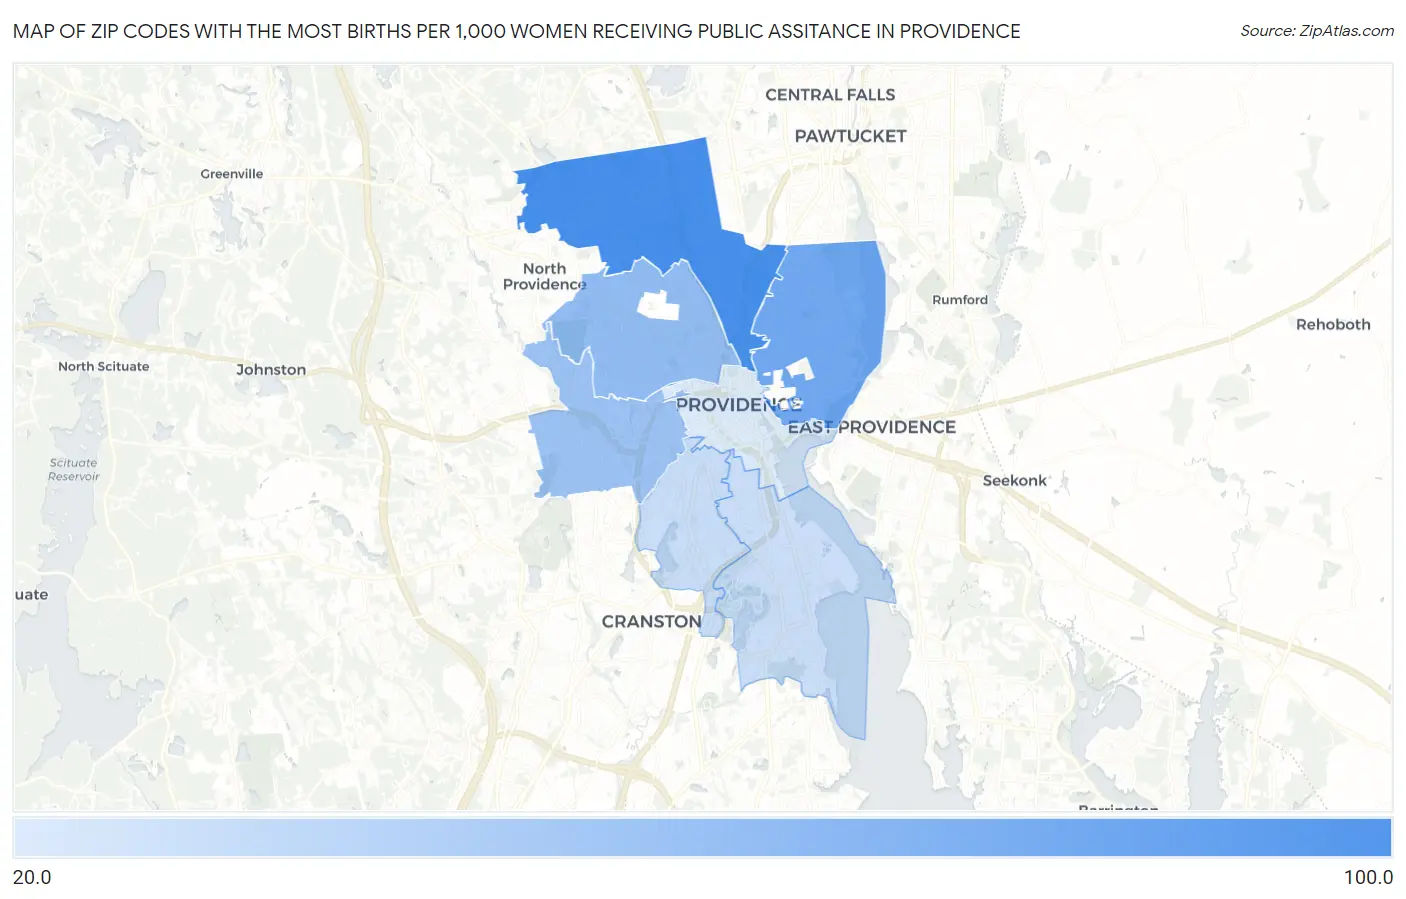
Task: Click the Rumford map label
Action: click(960, 300)
